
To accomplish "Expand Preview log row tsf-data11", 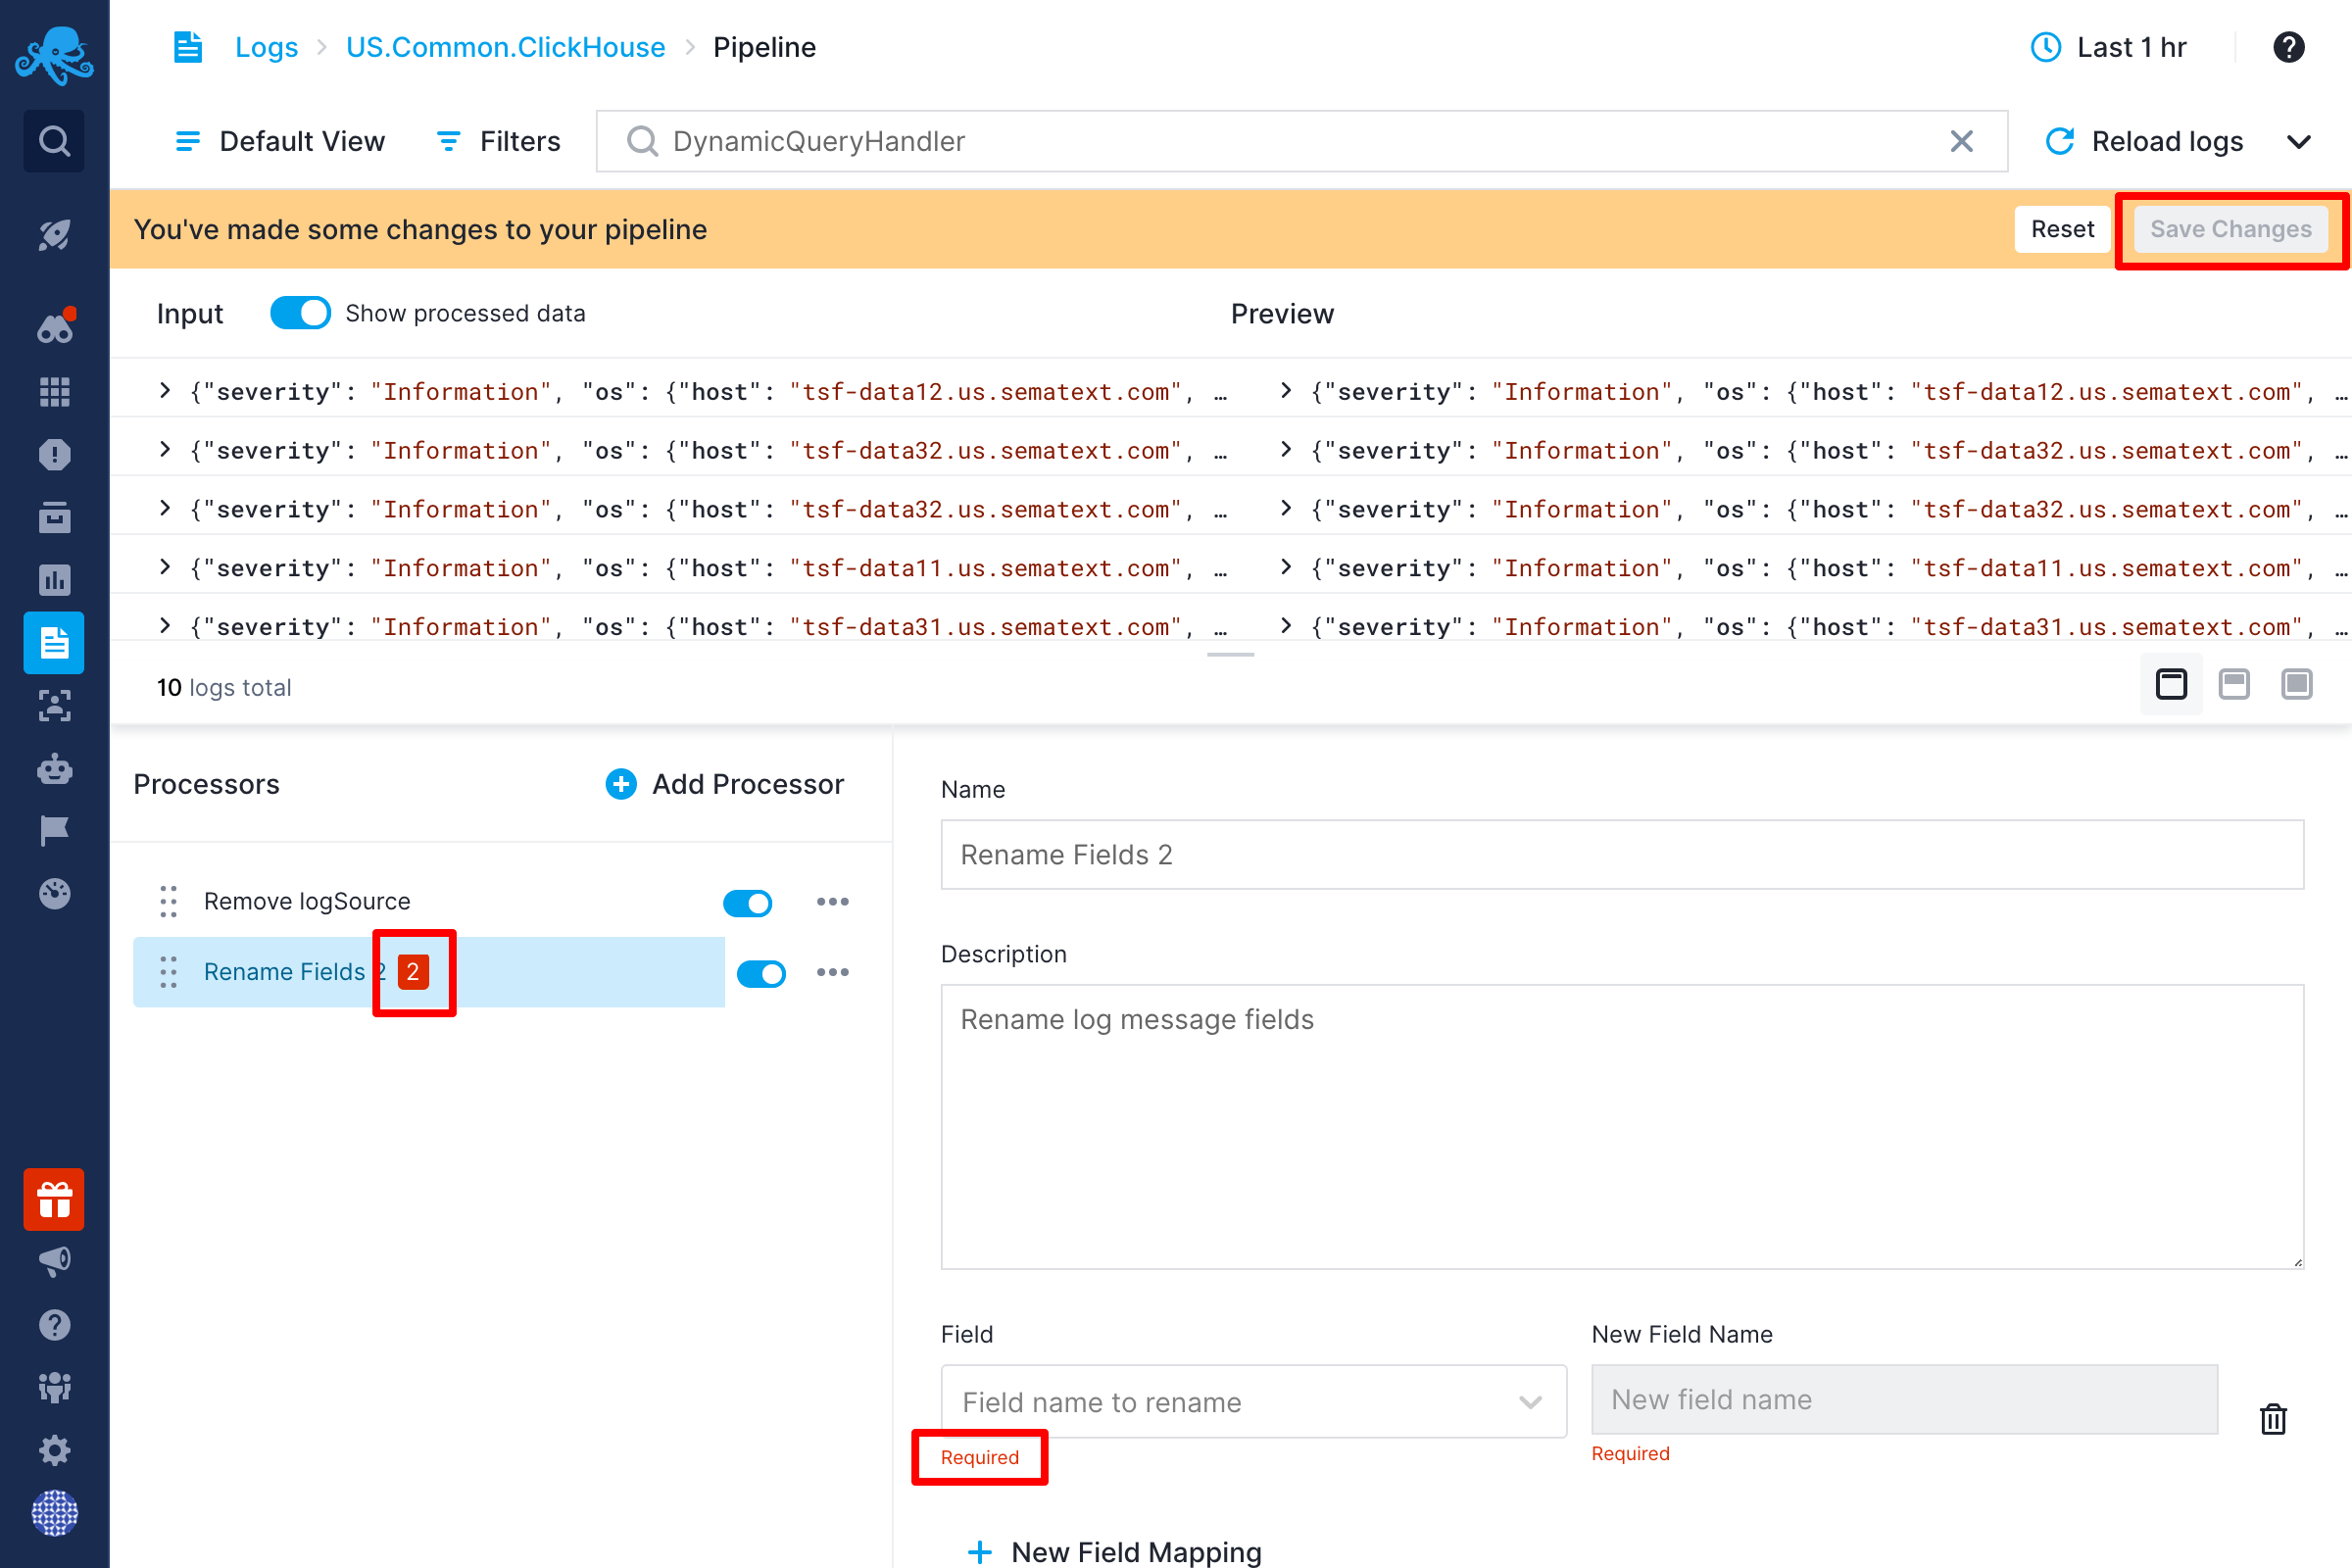I will pyautogui.click(x=1286, y=567).
